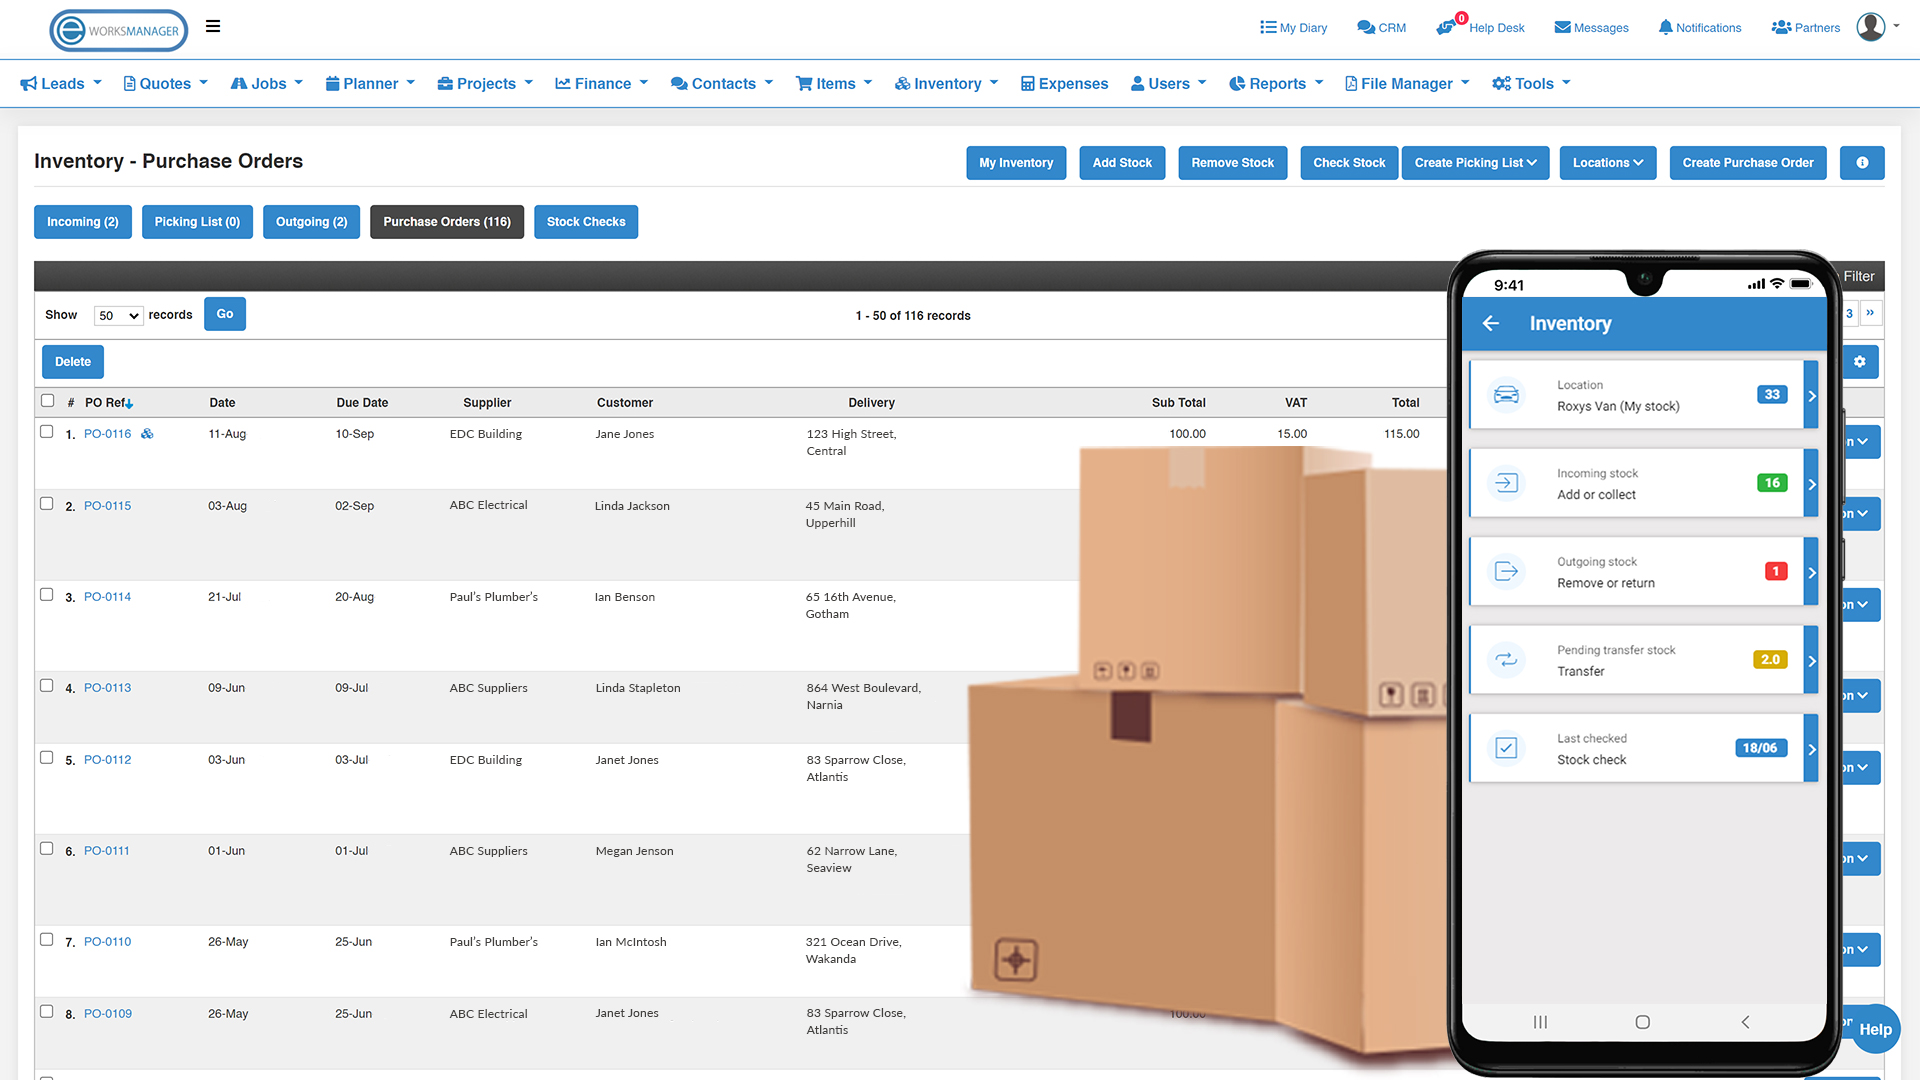Open the hamburger navigation menu icon
Screen dimensions: 1920x1080
click(212, 27)
